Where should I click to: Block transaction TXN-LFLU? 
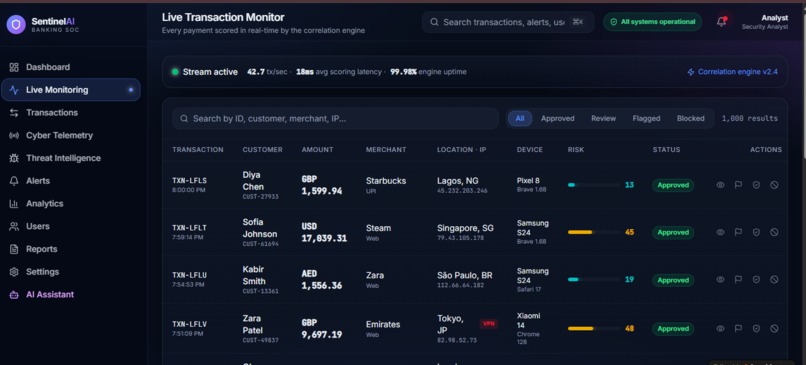pos(774,280)
